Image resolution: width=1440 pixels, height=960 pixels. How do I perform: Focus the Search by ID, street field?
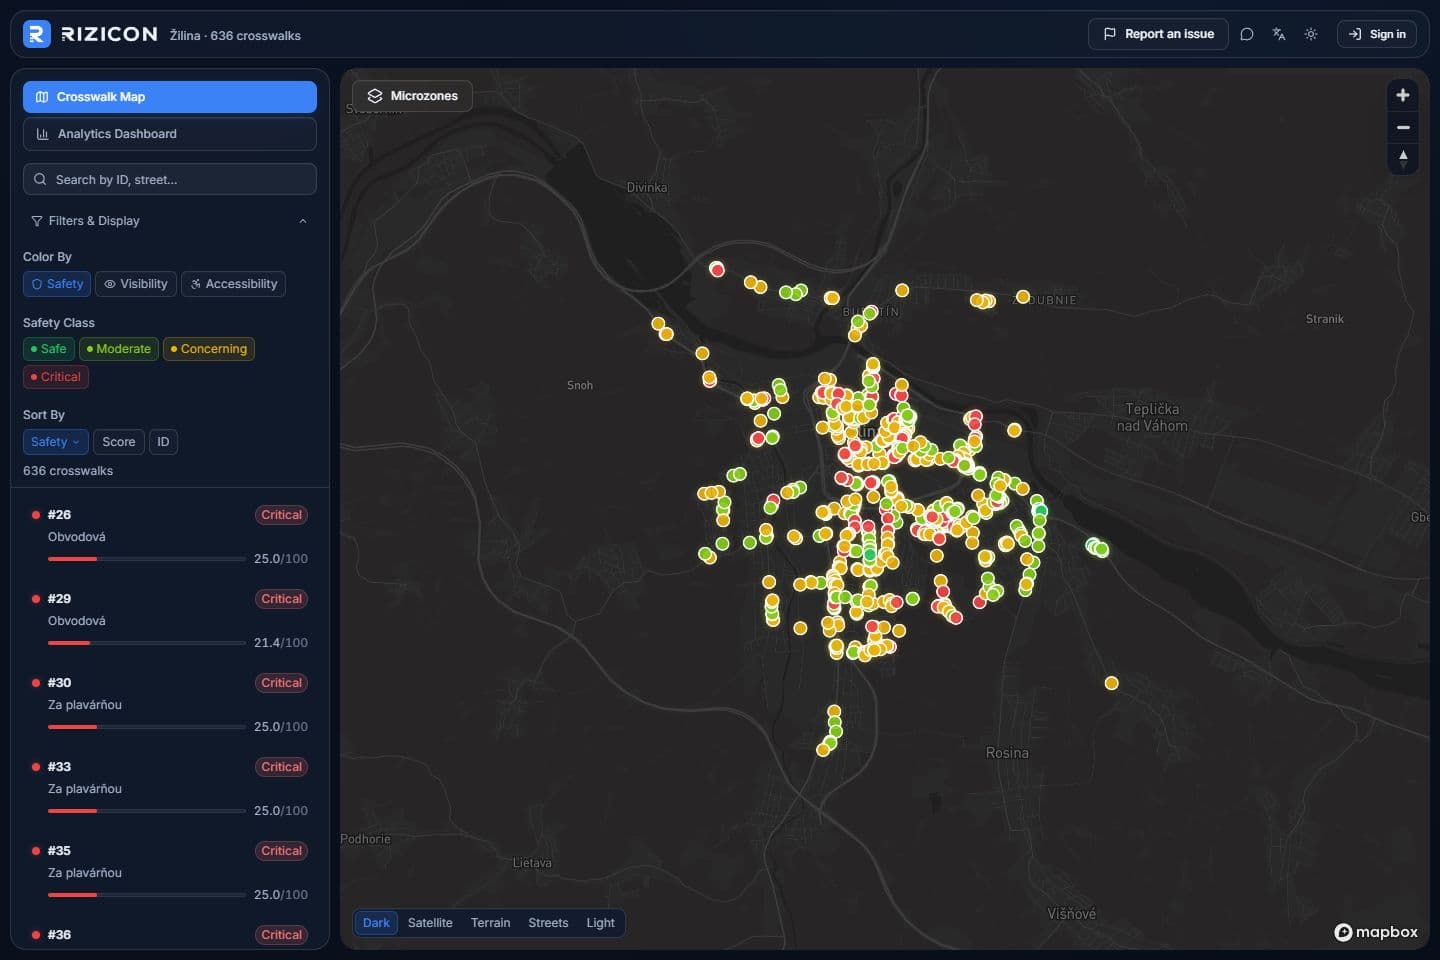click(x=170, y=179)
